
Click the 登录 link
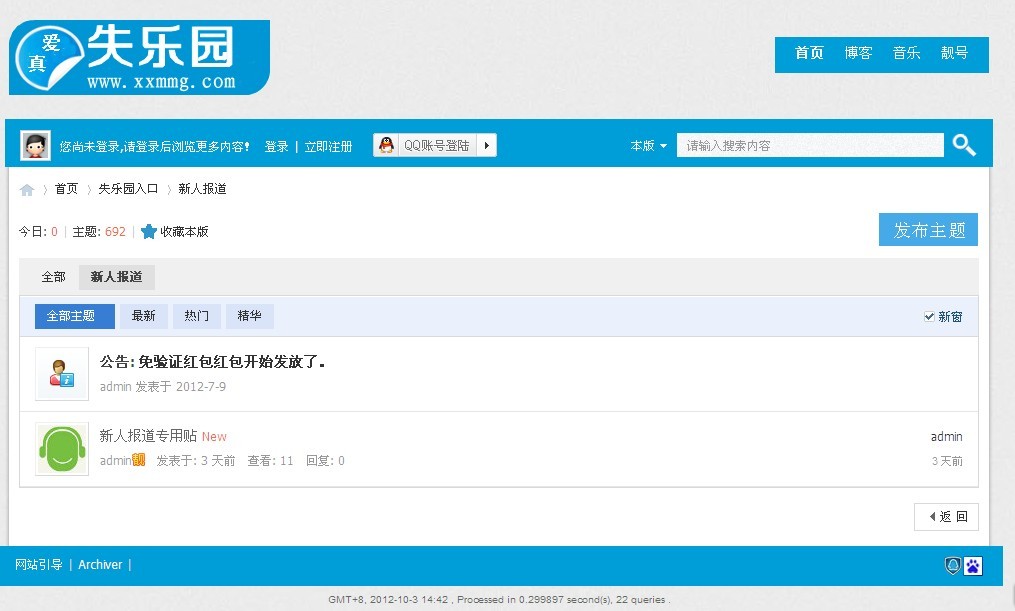276,146
